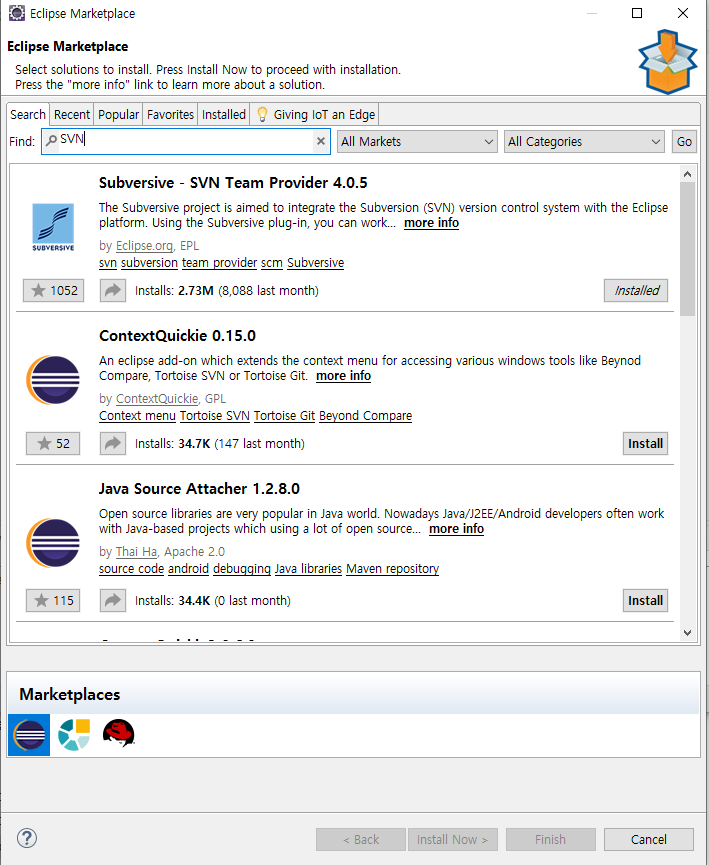Click the results list scrollbar thumb
Screen dimensions: 709x865
687,249
